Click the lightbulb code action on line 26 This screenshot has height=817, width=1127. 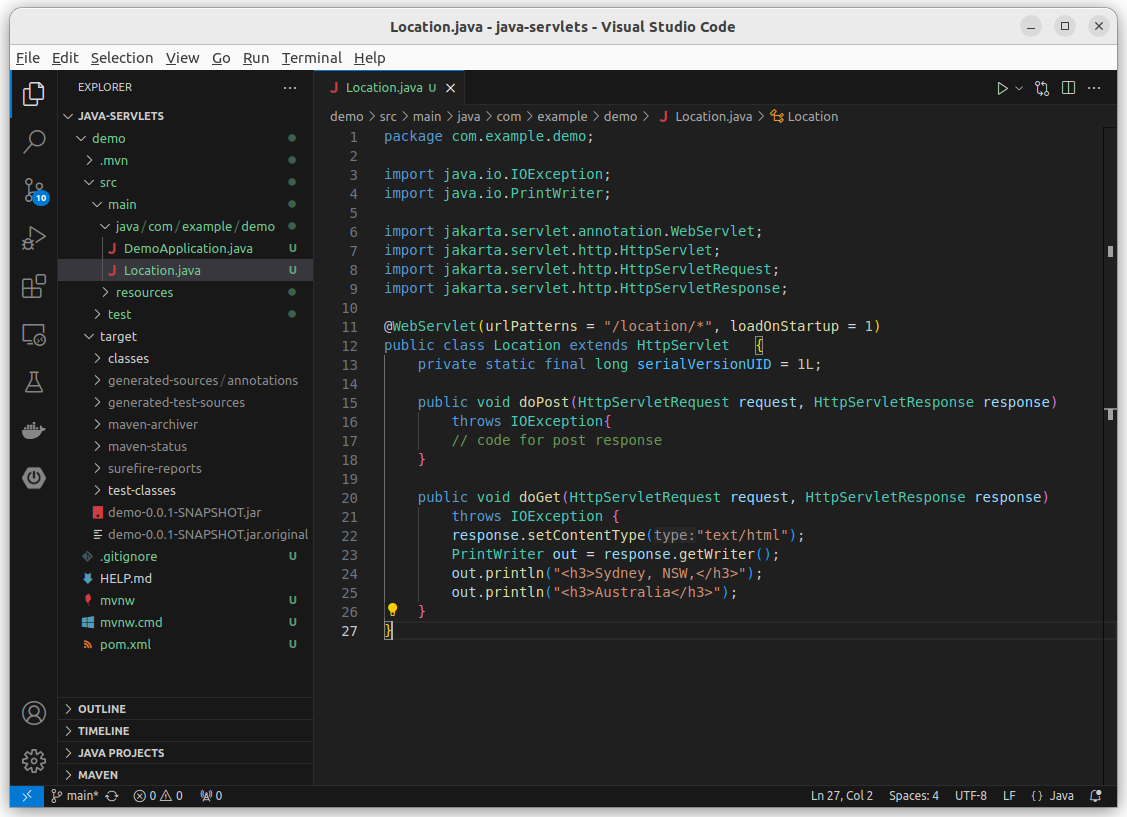click(392, 610)
